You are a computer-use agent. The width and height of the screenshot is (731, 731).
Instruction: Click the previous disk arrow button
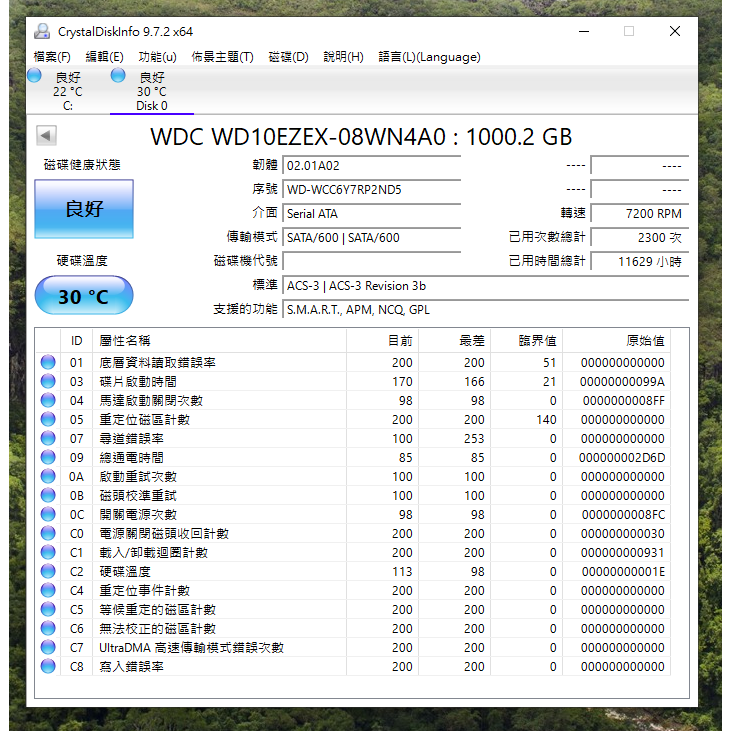click(46, 136)
